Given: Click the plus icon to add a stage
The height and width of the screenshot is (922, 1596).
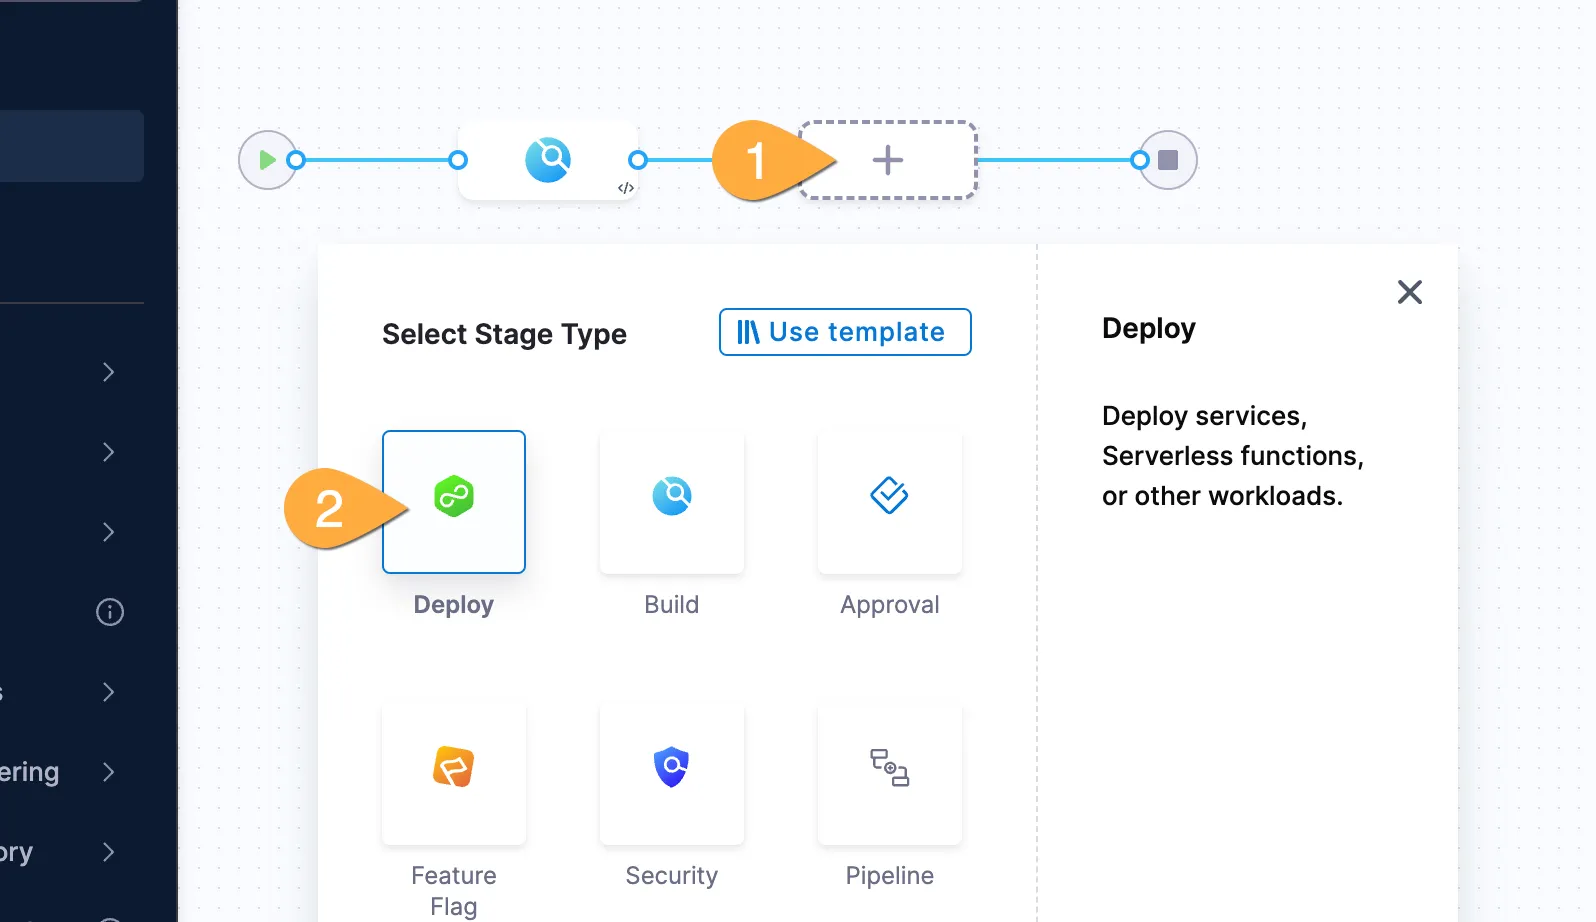Looking at the screenshot, I should [887, 160].
